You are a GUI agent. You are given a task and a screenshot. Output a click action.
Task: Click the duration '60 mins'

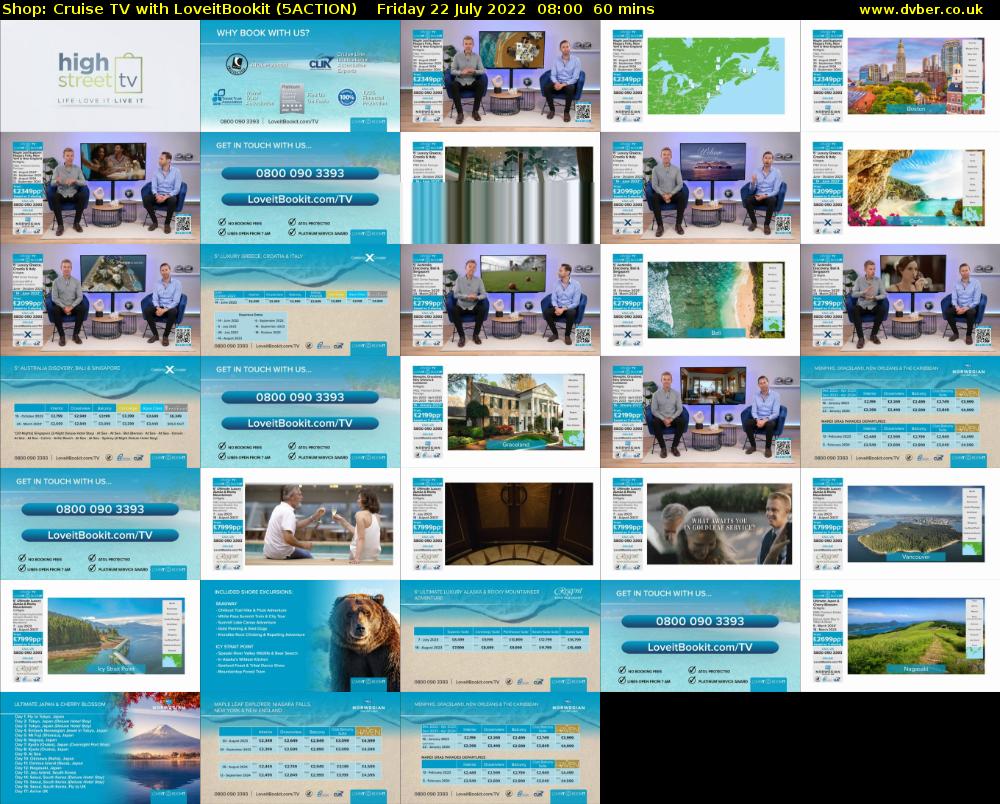coord(623,10)
